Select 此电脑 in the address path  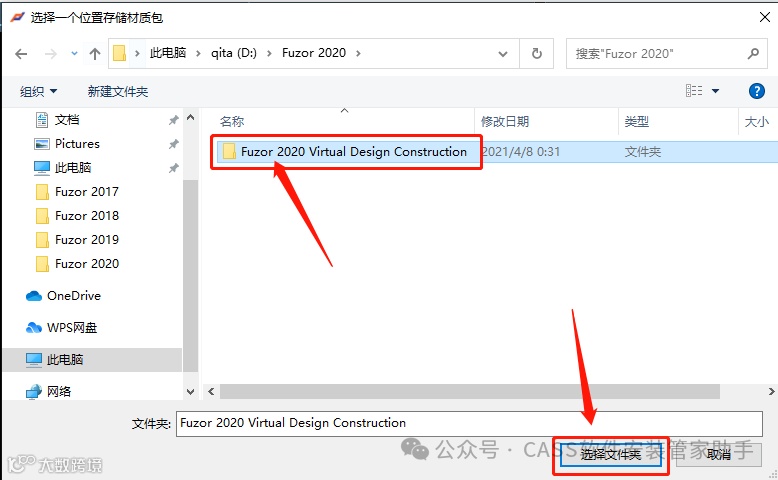click(x=168, y=53)
